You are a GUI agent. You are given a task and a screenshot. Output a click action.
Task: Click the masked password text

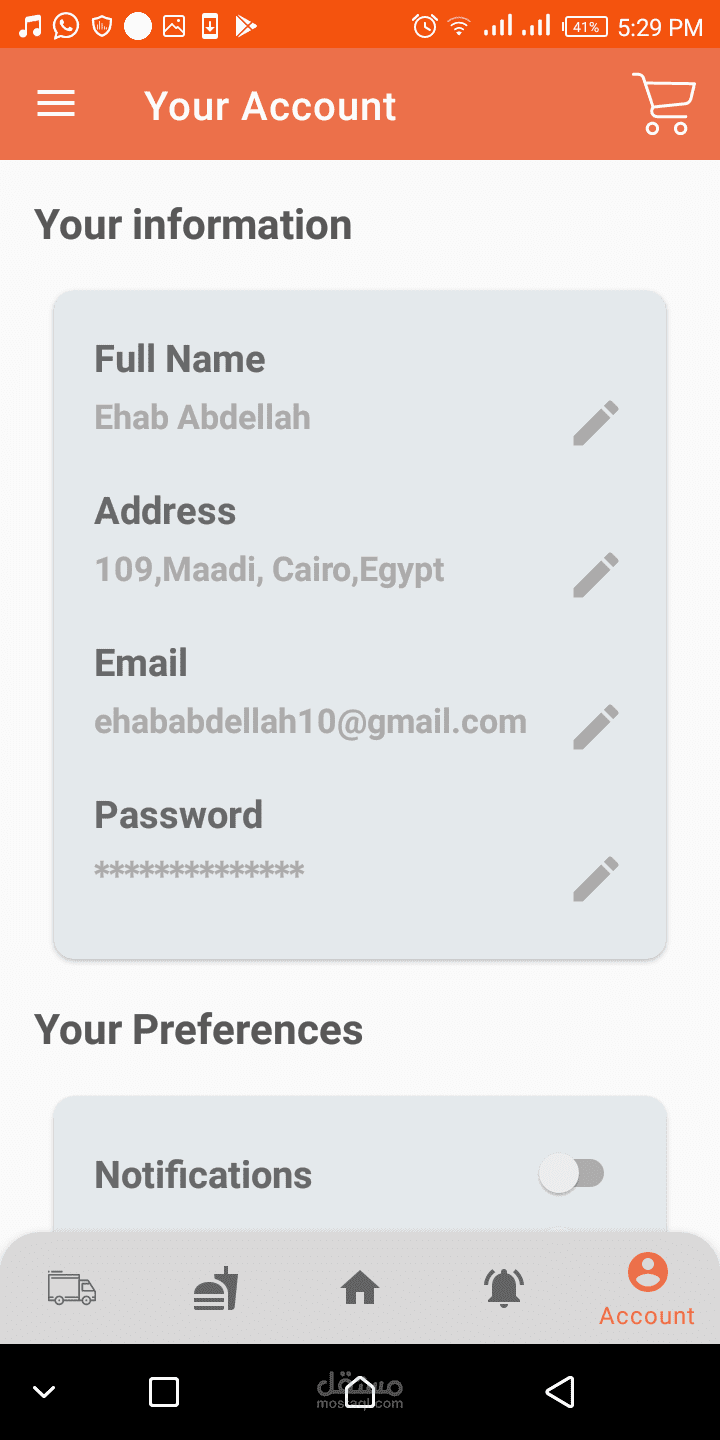199,872
